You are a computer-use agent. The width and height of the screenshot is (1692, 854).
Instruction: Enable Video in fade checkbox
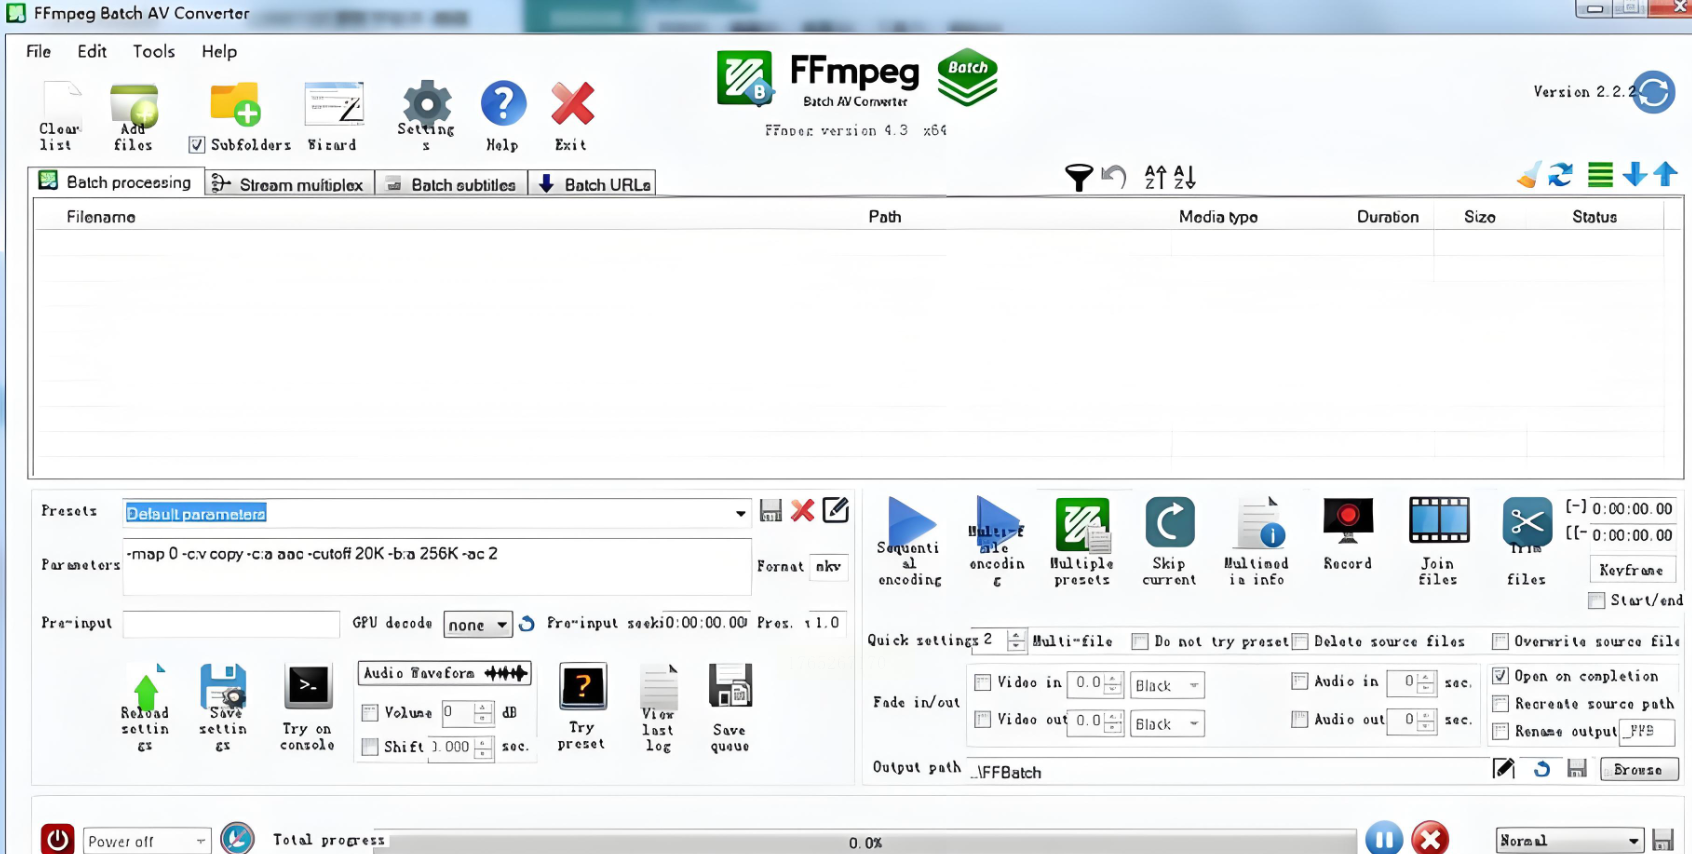[x=983, y=683]
